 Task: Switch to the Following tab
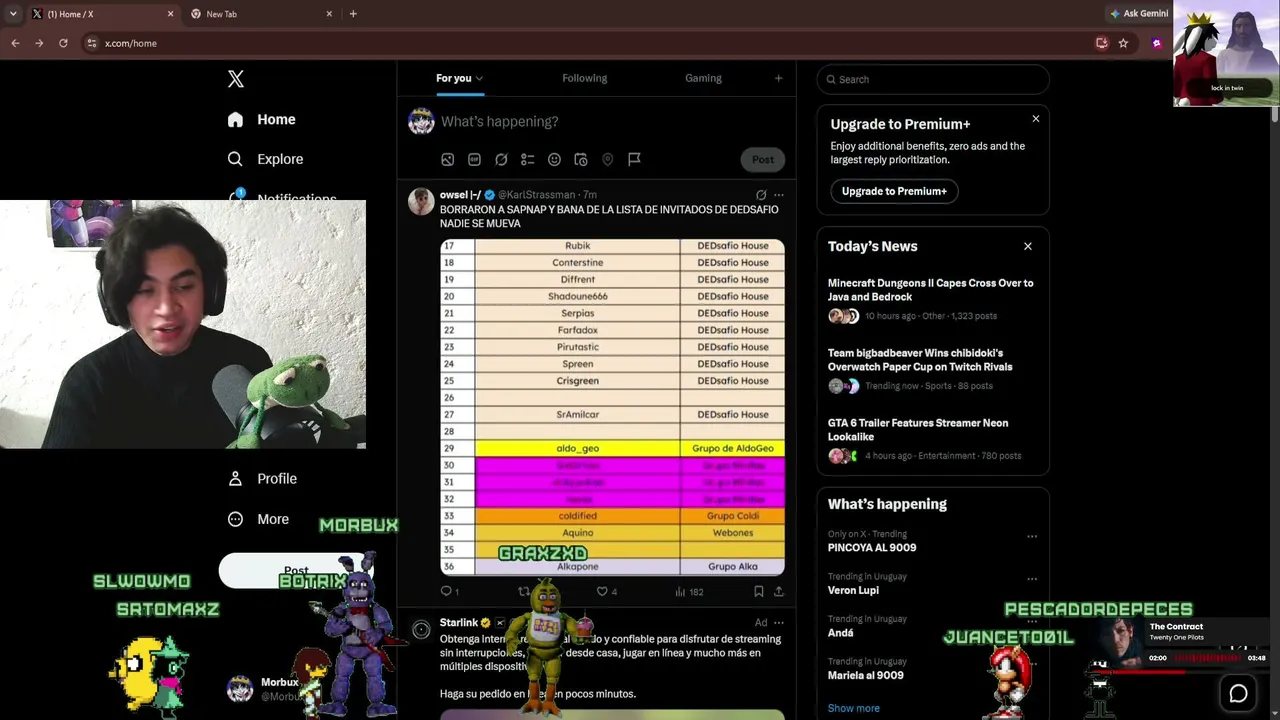click(x=584, y=78)
